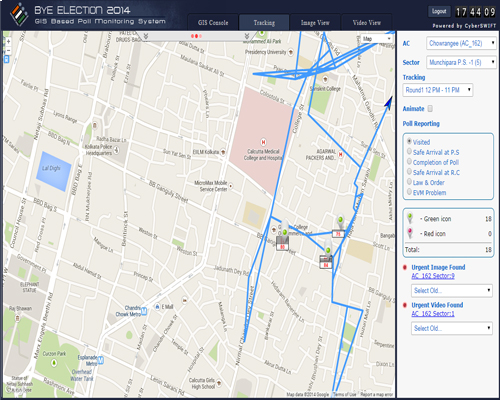
Task: Click the blue vehicle arrow marker
Action: point(388,103)
